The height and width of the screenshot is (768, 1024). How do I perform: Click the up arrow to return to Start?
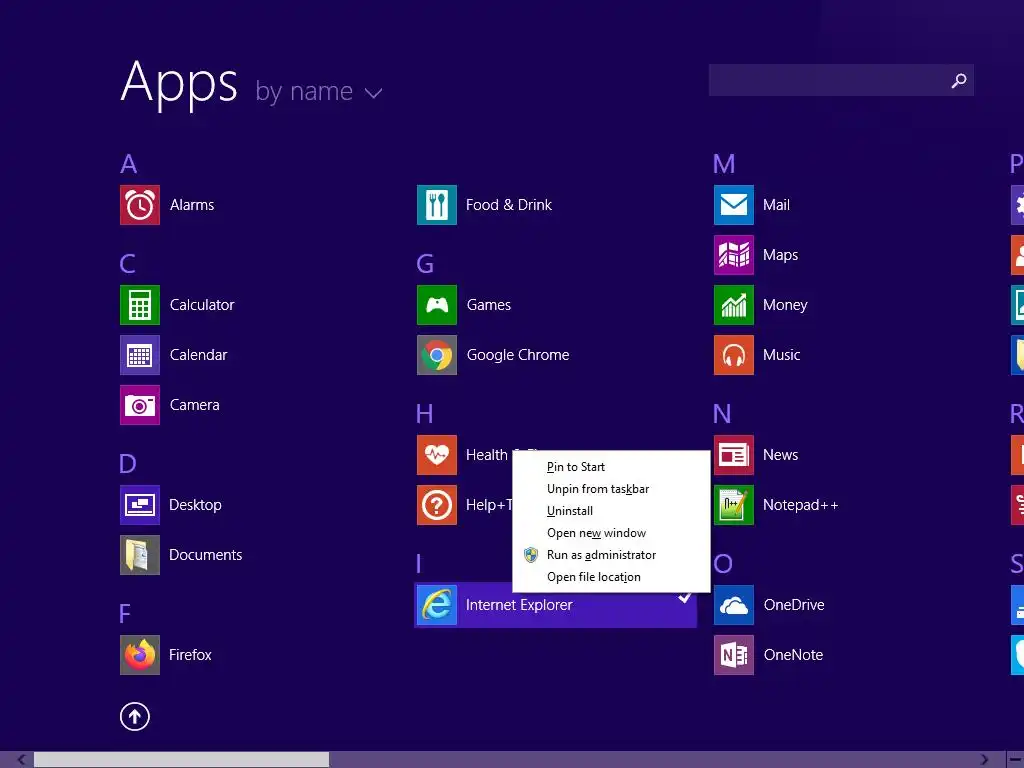point(135,716)
